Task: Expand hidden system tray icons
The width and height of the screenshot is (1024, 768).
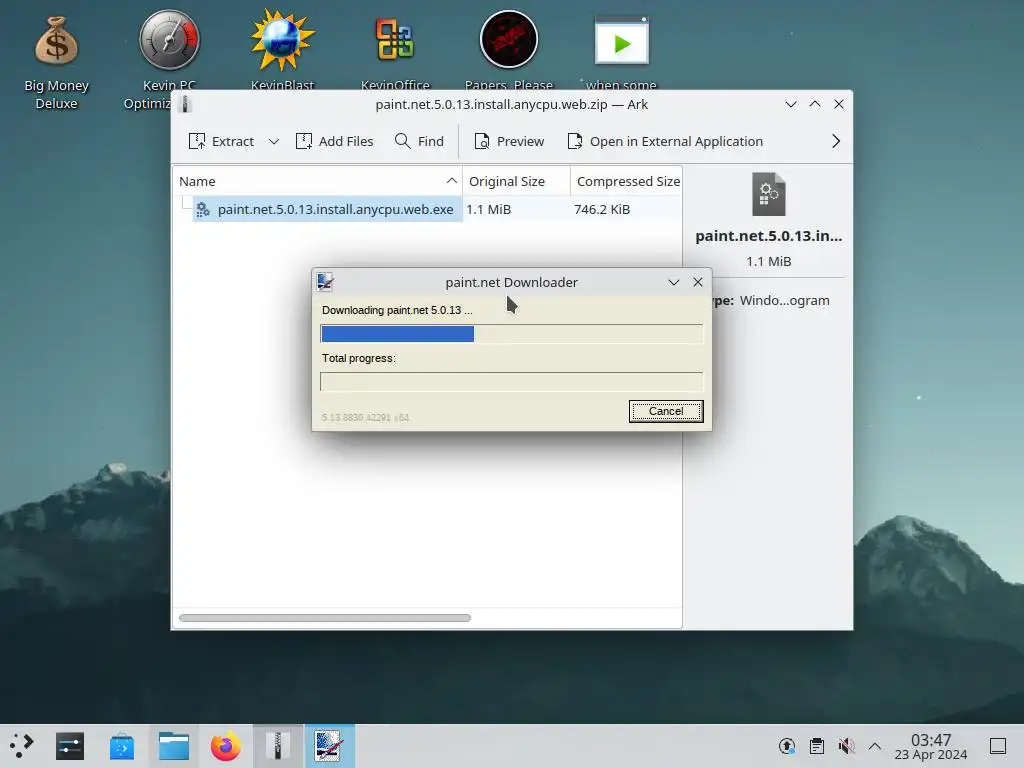Action: pyautogui.click(x=874, y=746)
